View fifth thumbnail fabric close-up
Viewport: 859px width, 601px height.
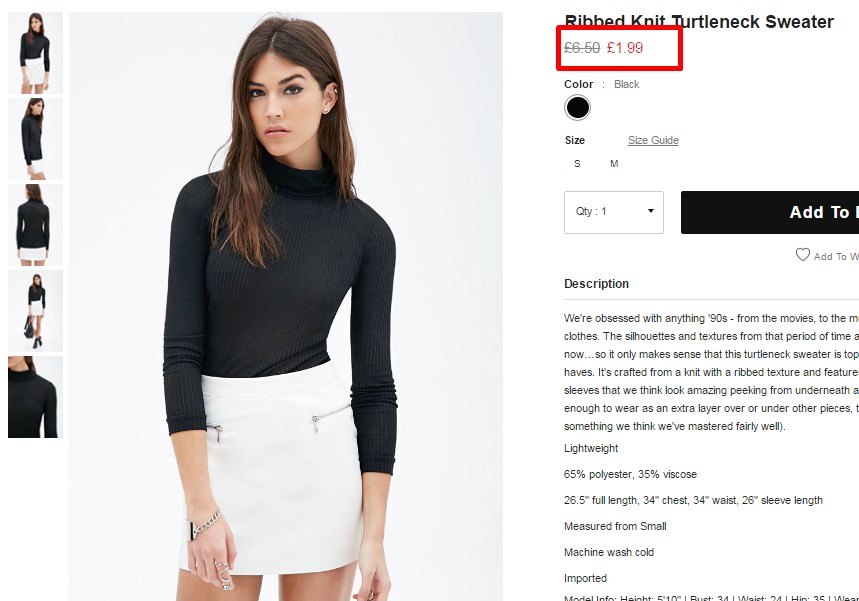pyautogui.click(x=36, y=397)
